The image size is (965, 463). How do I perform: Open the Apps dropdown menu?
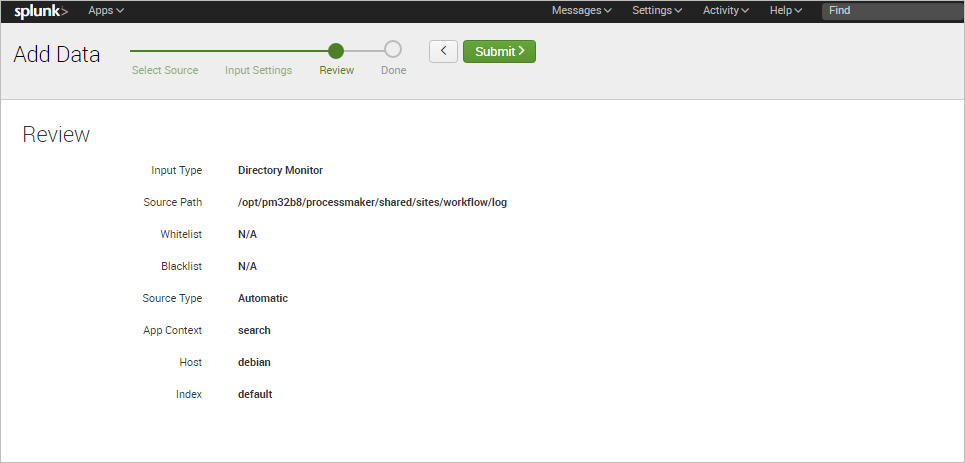106,10
